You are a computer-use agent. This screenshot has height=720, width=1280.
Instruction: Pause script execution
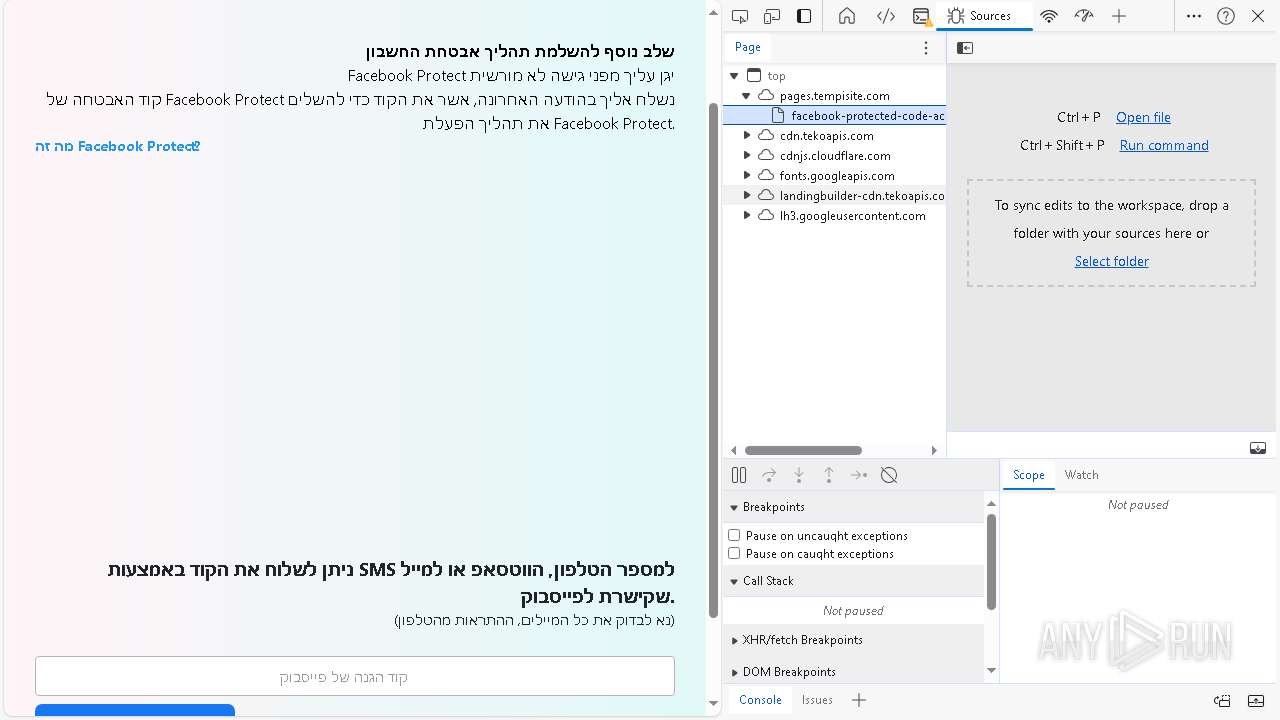739,475
